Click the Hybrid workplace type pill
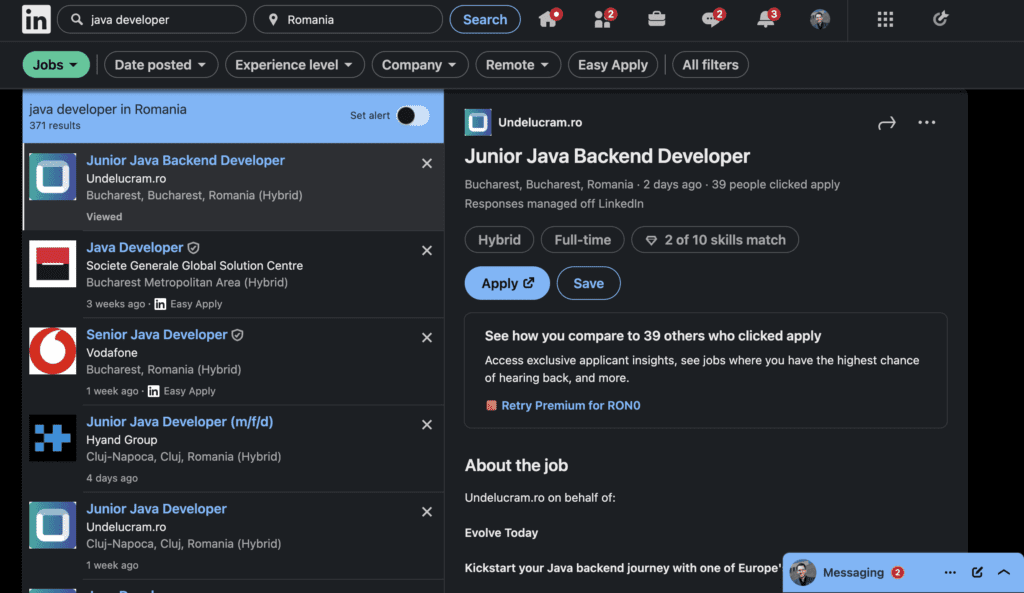Viewport: 1024px width, 593px height. tap(499, 240)
